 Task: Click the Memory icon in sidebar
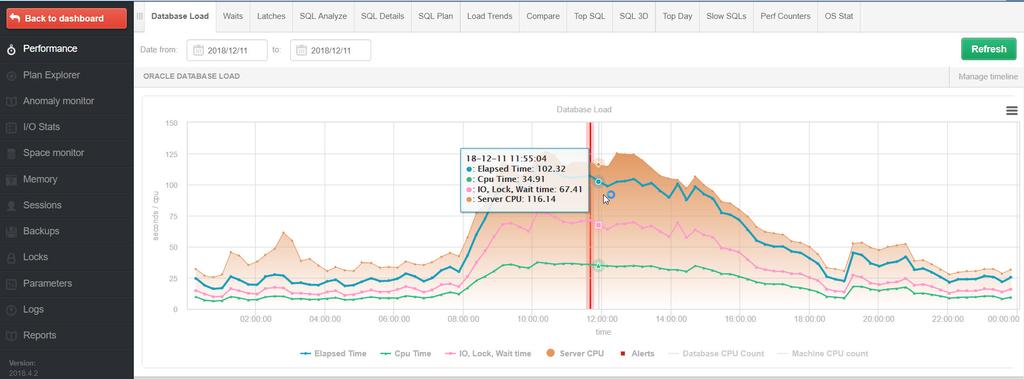click(x=11, y=180)
